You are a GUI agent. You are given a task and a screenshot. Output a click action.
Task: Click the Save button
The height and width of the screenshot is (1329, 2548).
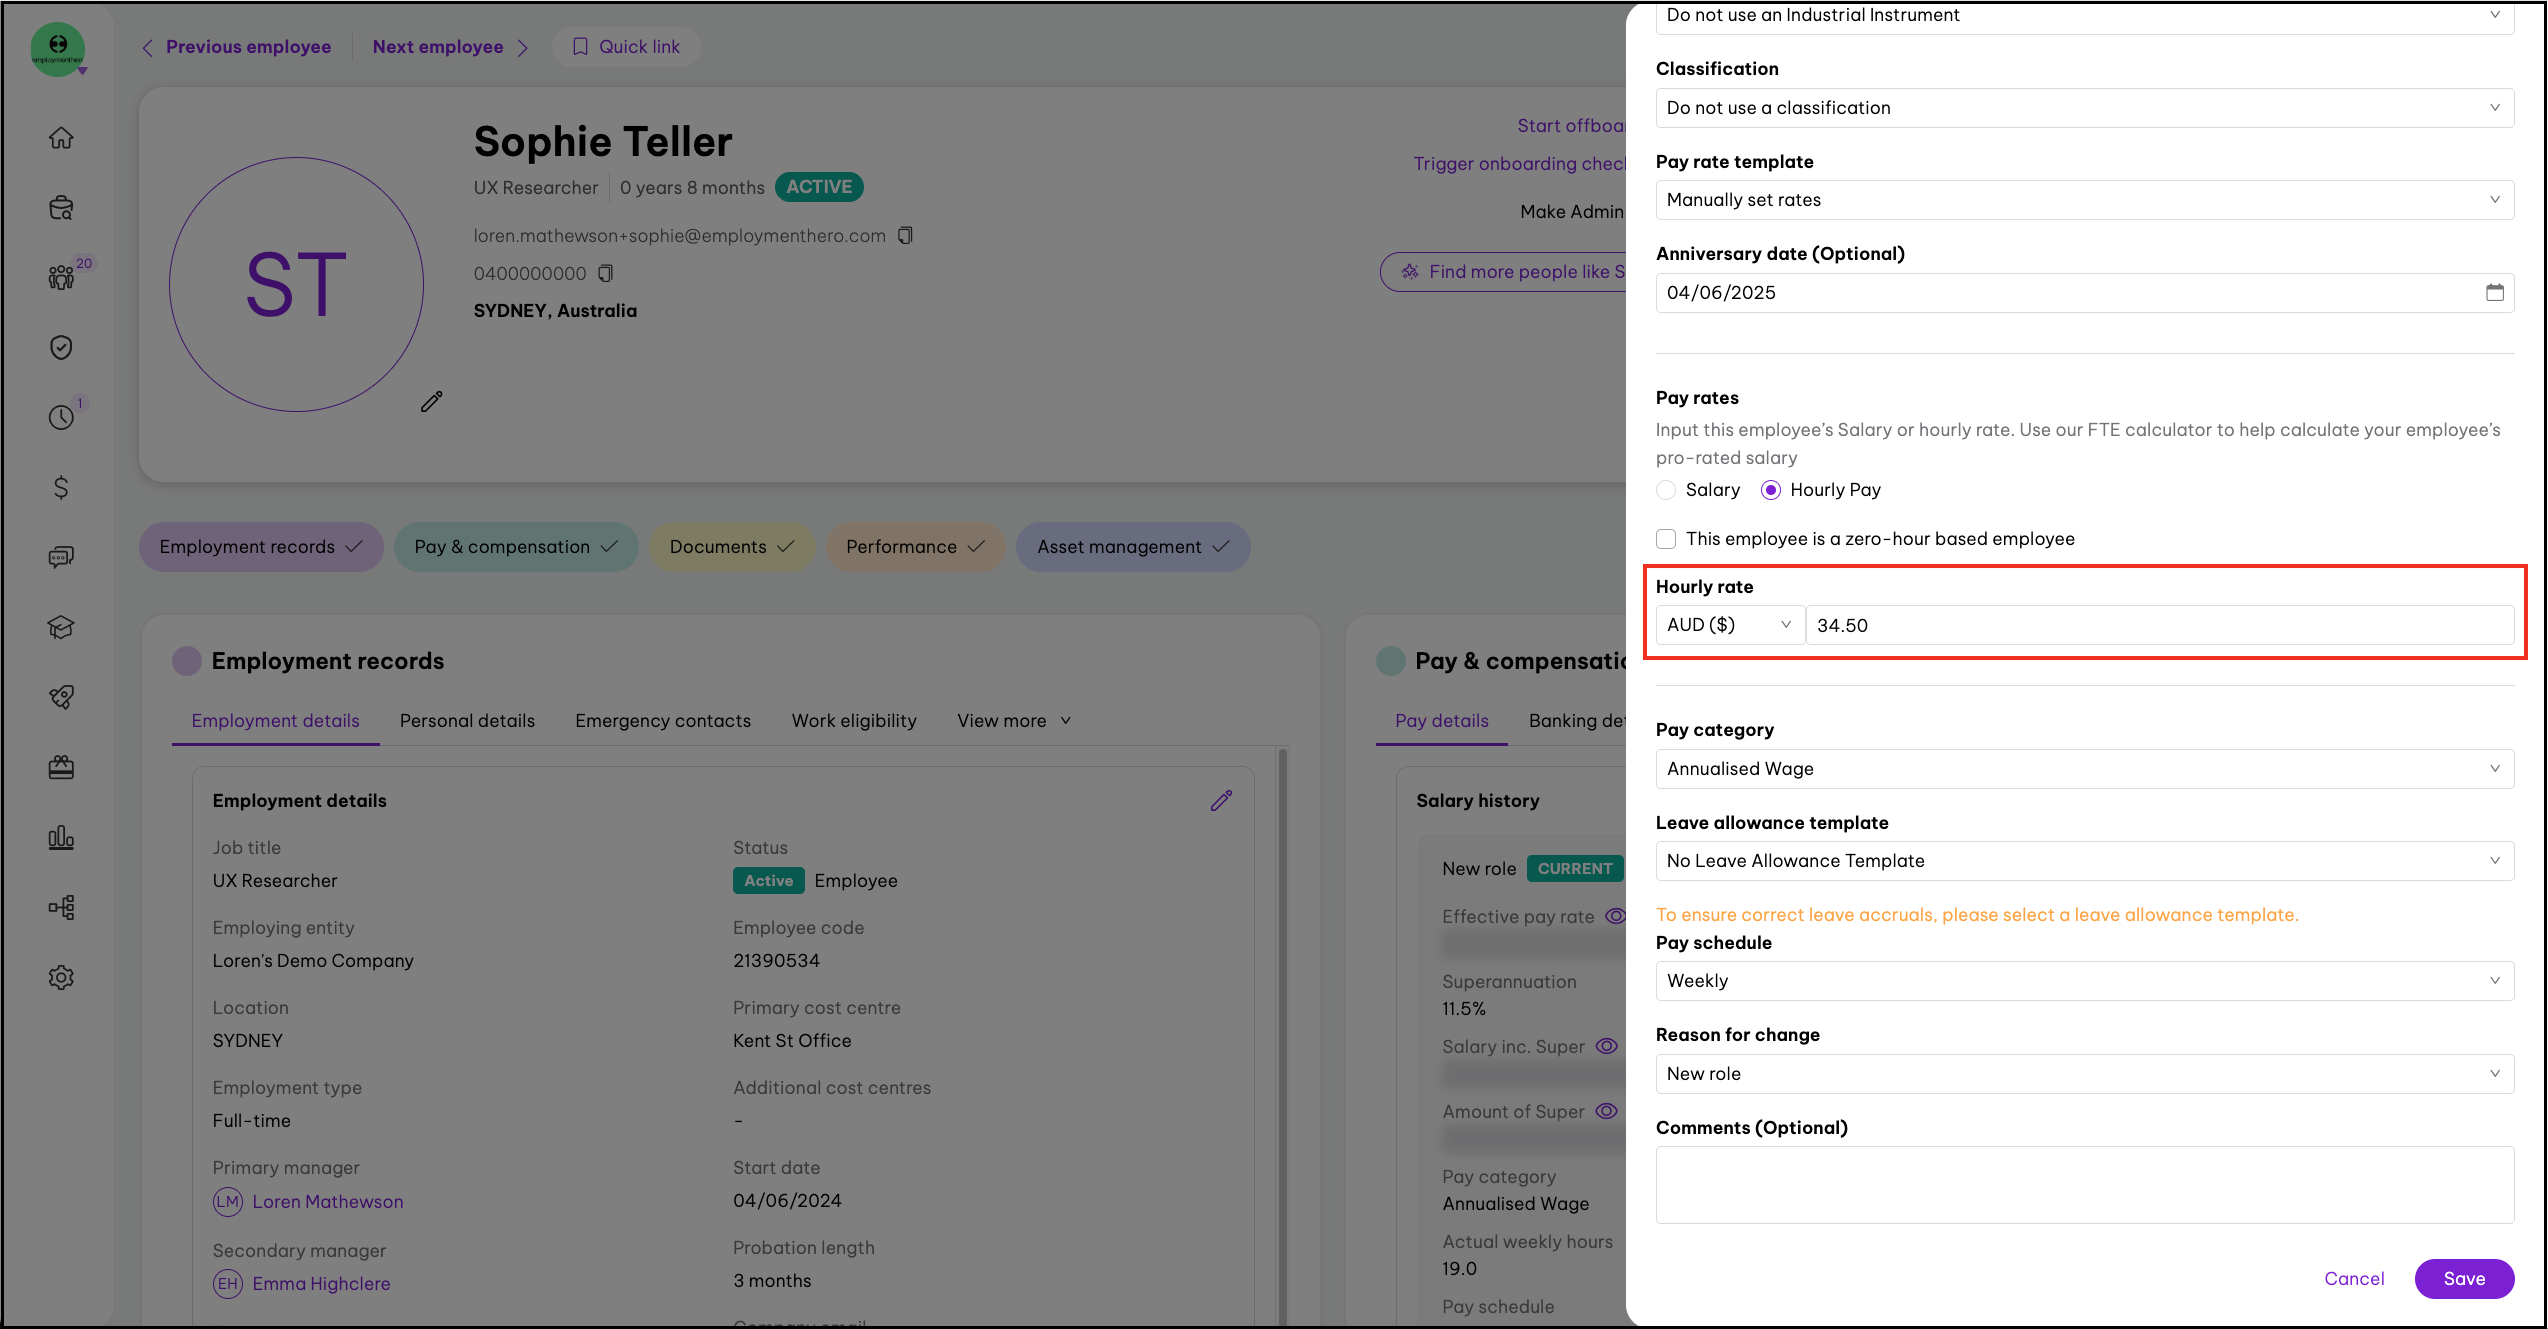point(2463,1279)
